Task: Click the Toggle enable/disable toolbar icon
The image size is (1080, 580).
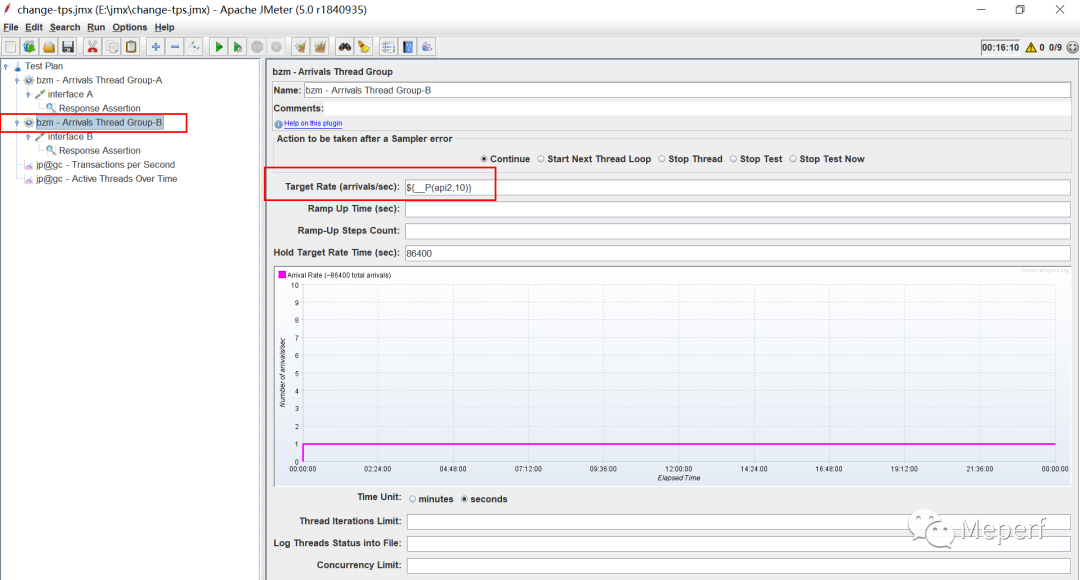Action: point(194,47)
